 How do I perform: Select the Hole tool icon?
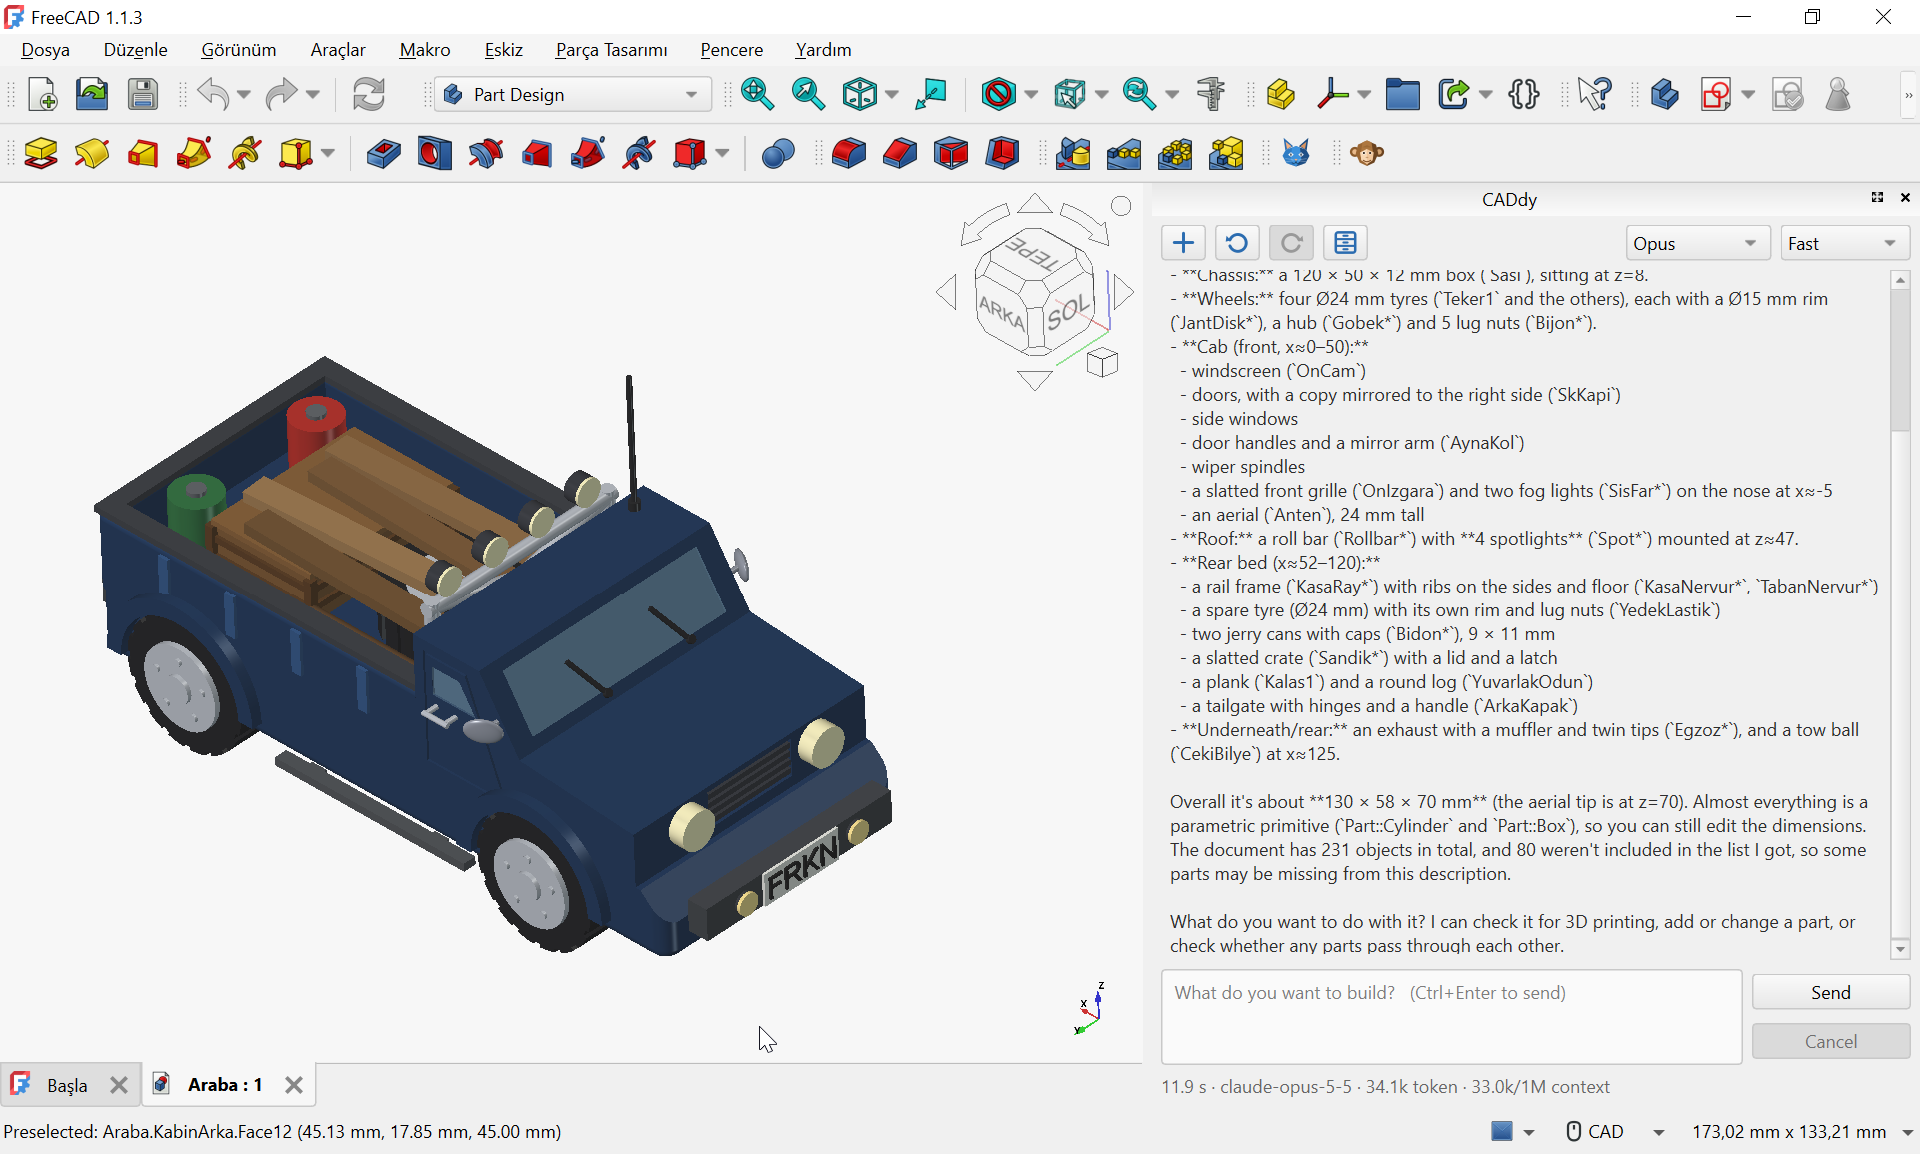[434, 153]
